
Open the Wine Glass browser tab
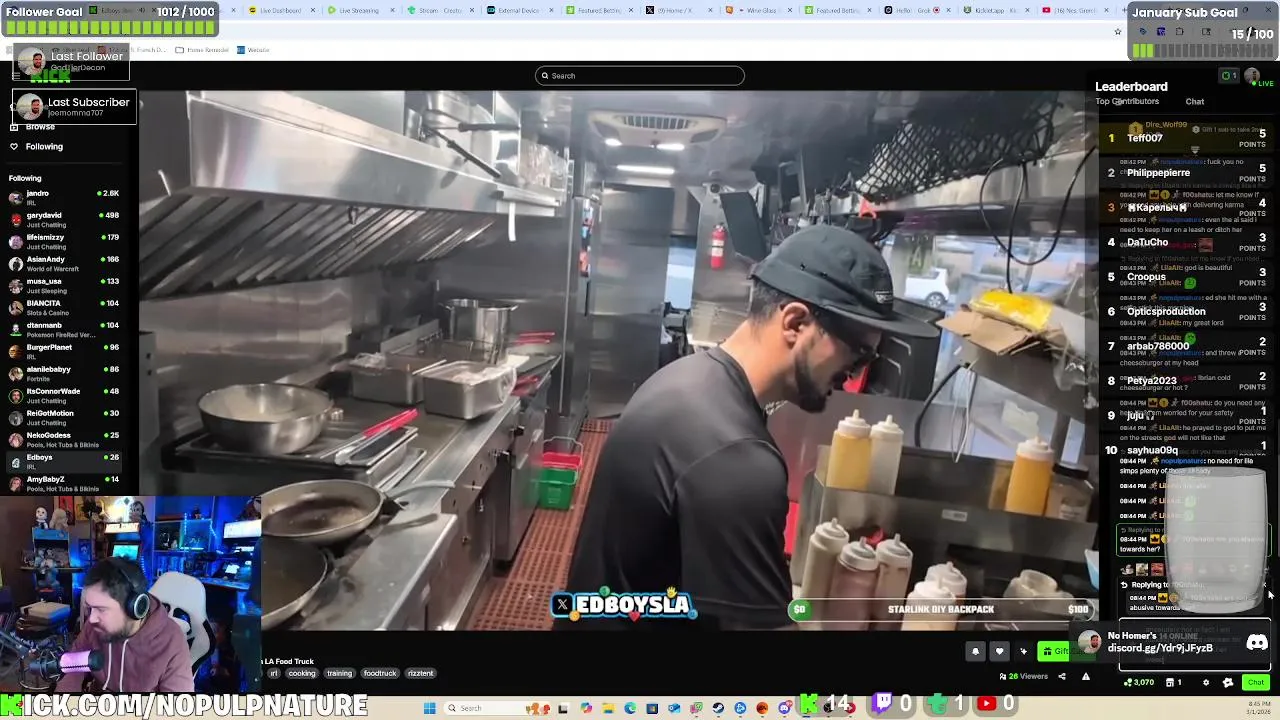(757, 10)
